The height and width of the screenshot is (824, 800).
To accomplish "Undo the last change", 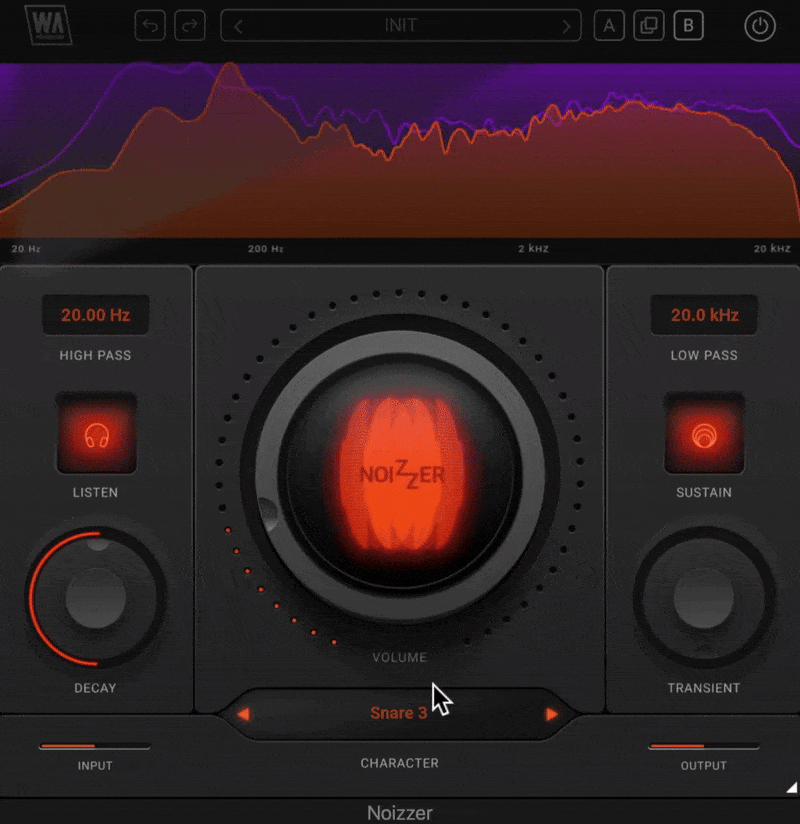I will (x=150, y=25).
